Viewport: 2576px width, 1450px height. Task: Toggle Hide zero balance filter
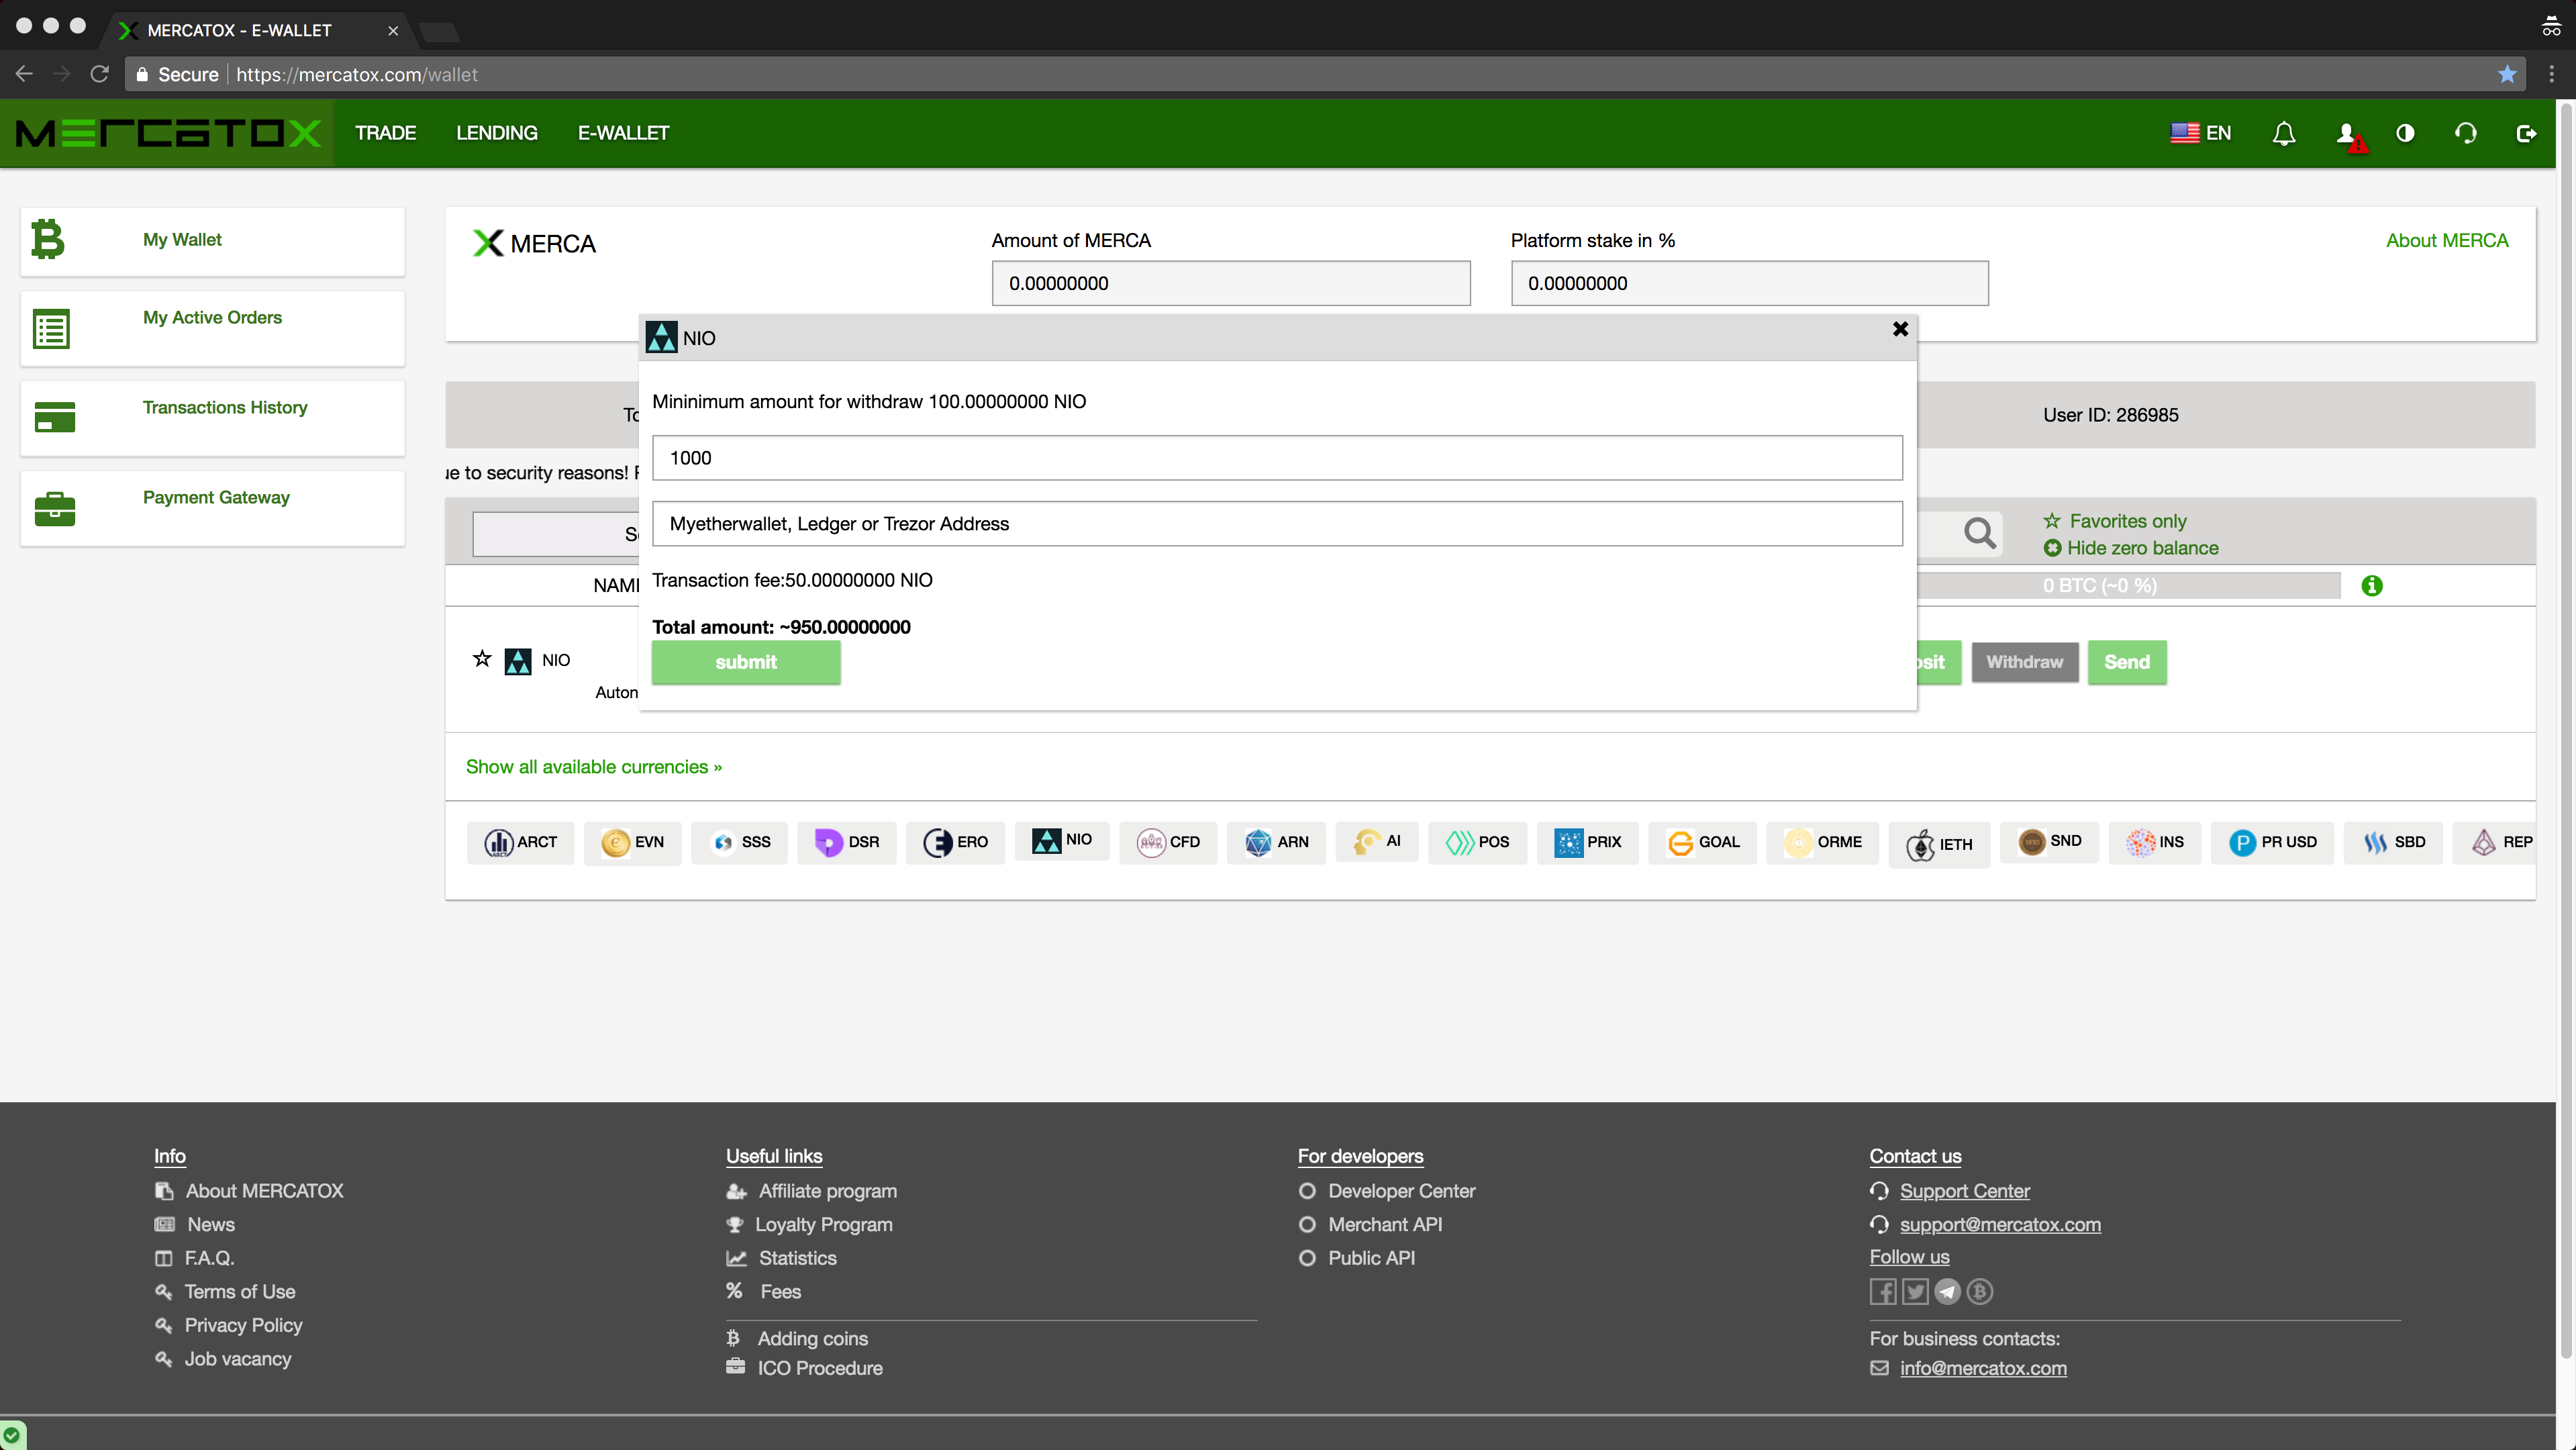click(x=2131, y=548)
